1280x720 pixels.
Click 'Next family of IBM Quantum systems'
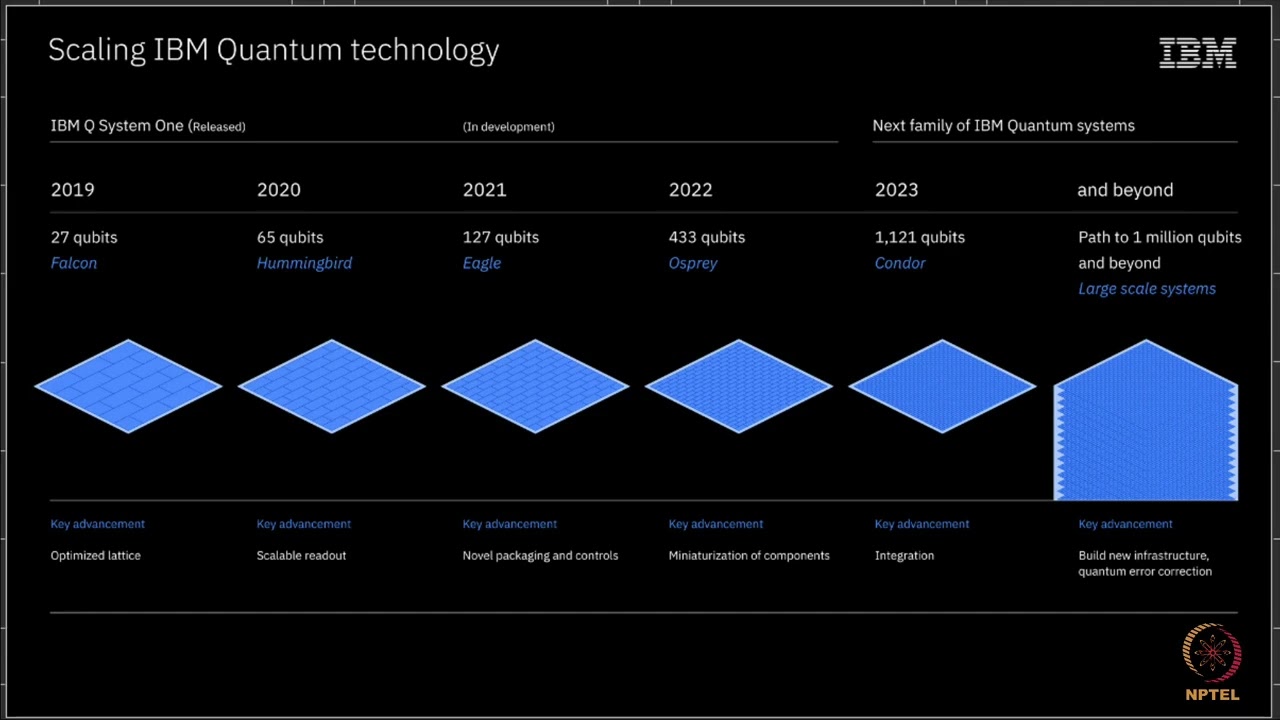coord(1003,126)
